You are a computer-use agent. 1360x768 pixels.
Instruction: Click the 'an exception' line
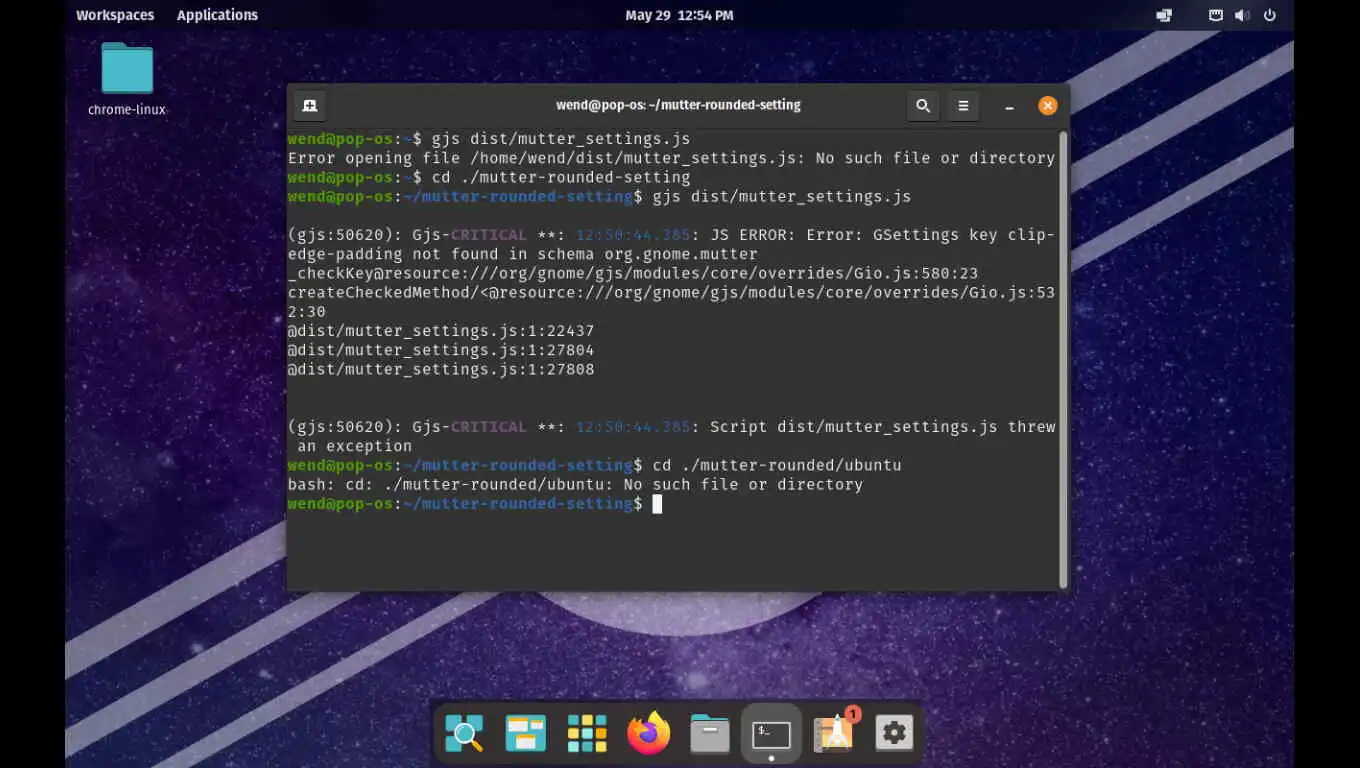tap(355, 446)
